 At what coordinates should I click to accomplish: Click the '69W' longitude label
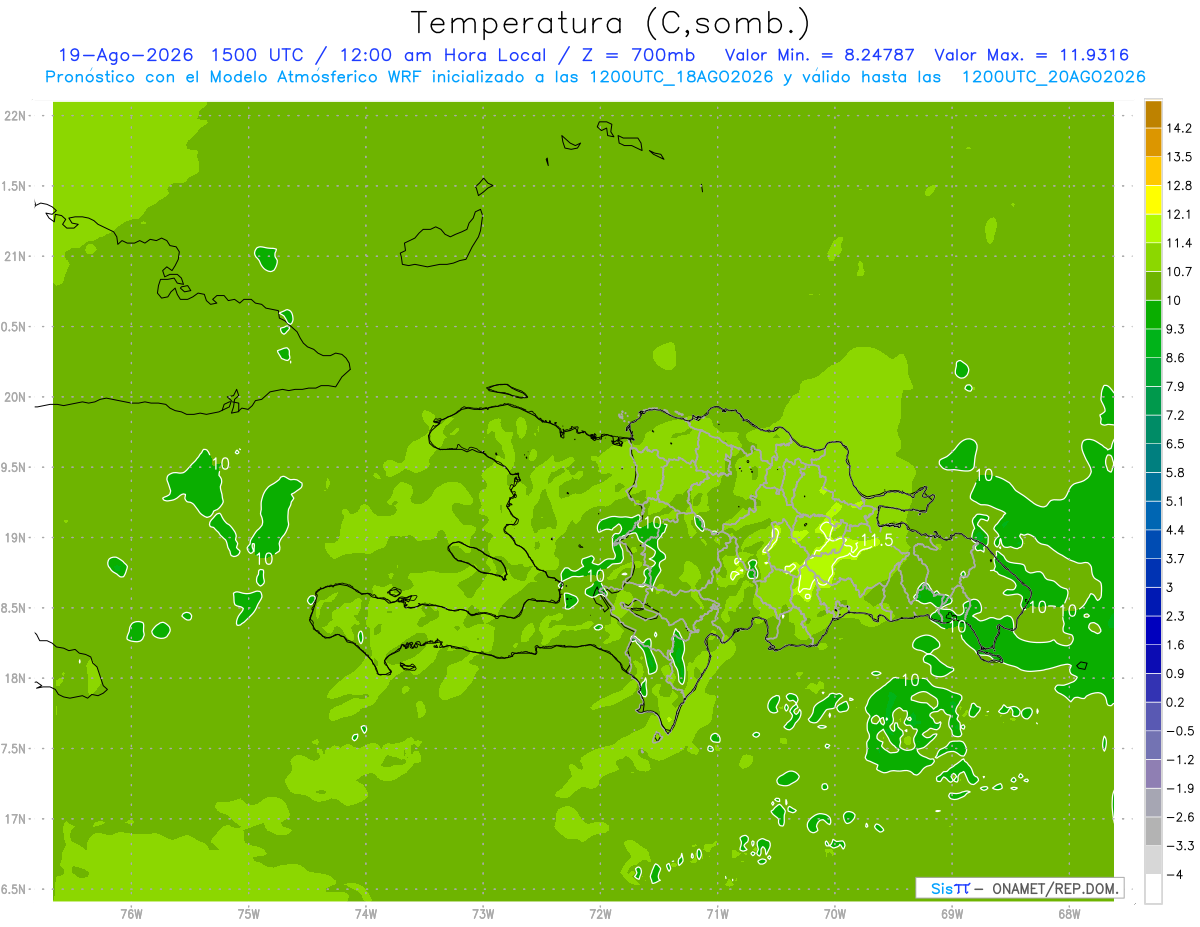(x=952, y=914)
